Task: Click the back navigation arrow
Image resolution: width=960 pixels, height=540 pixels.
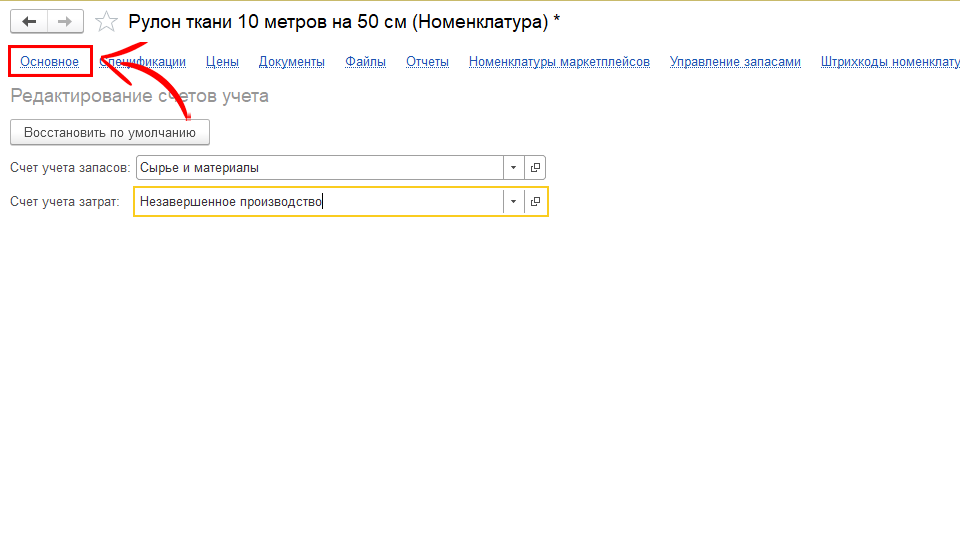Action: pos(29,21)
